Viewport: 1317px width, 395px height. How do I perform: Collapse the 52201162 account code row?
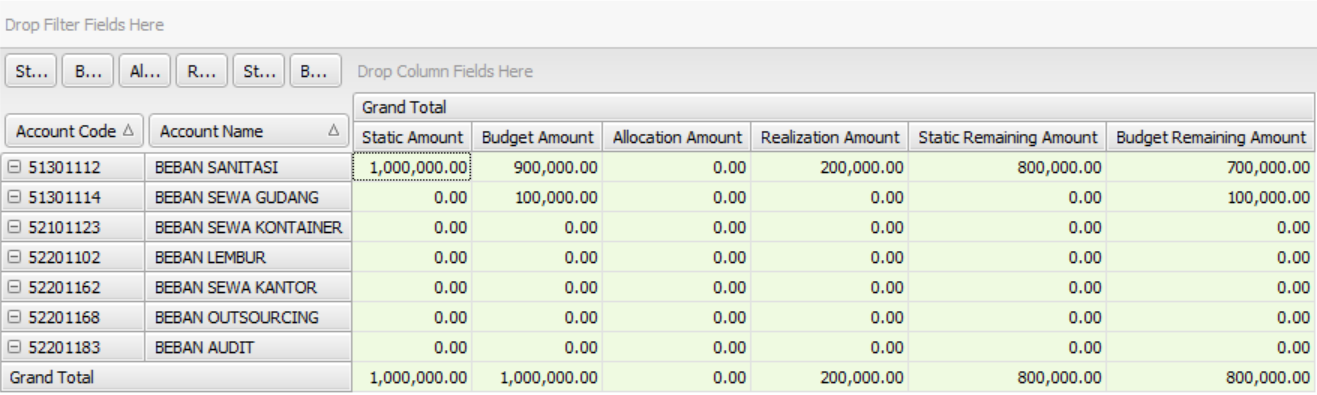click(x=13, y=287)
